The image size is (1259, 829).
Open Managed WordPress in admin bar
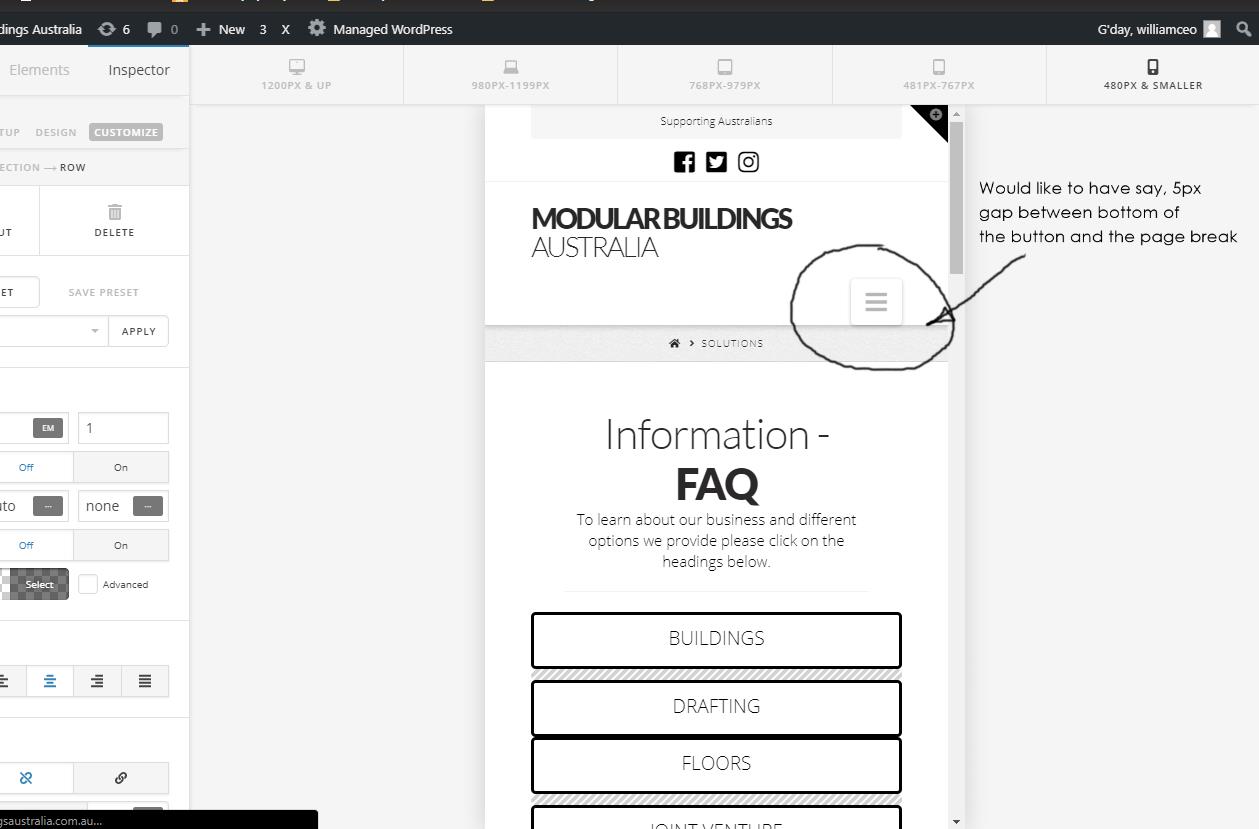[x=380, y=29]
